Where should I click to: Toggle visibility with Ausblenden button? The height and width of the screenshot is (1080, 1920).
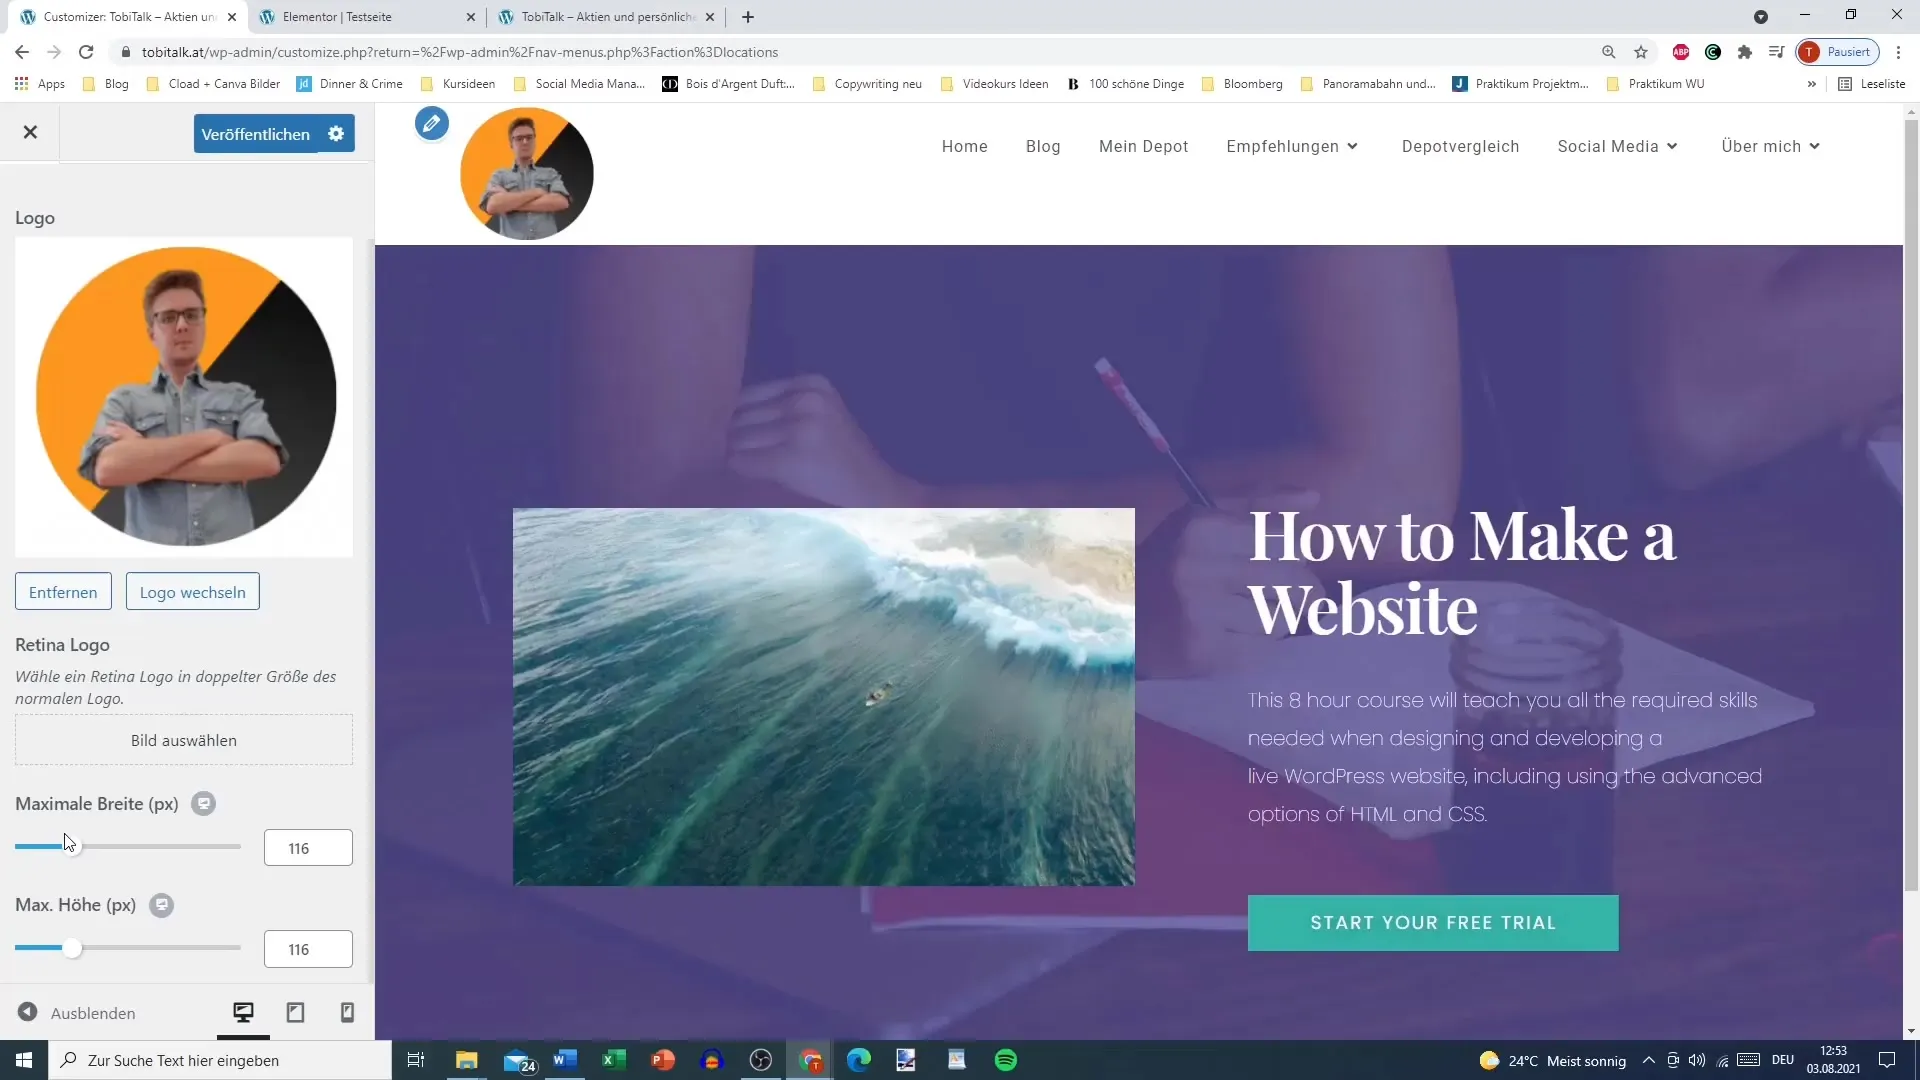pyautogui.click(x=74, y=1011)
